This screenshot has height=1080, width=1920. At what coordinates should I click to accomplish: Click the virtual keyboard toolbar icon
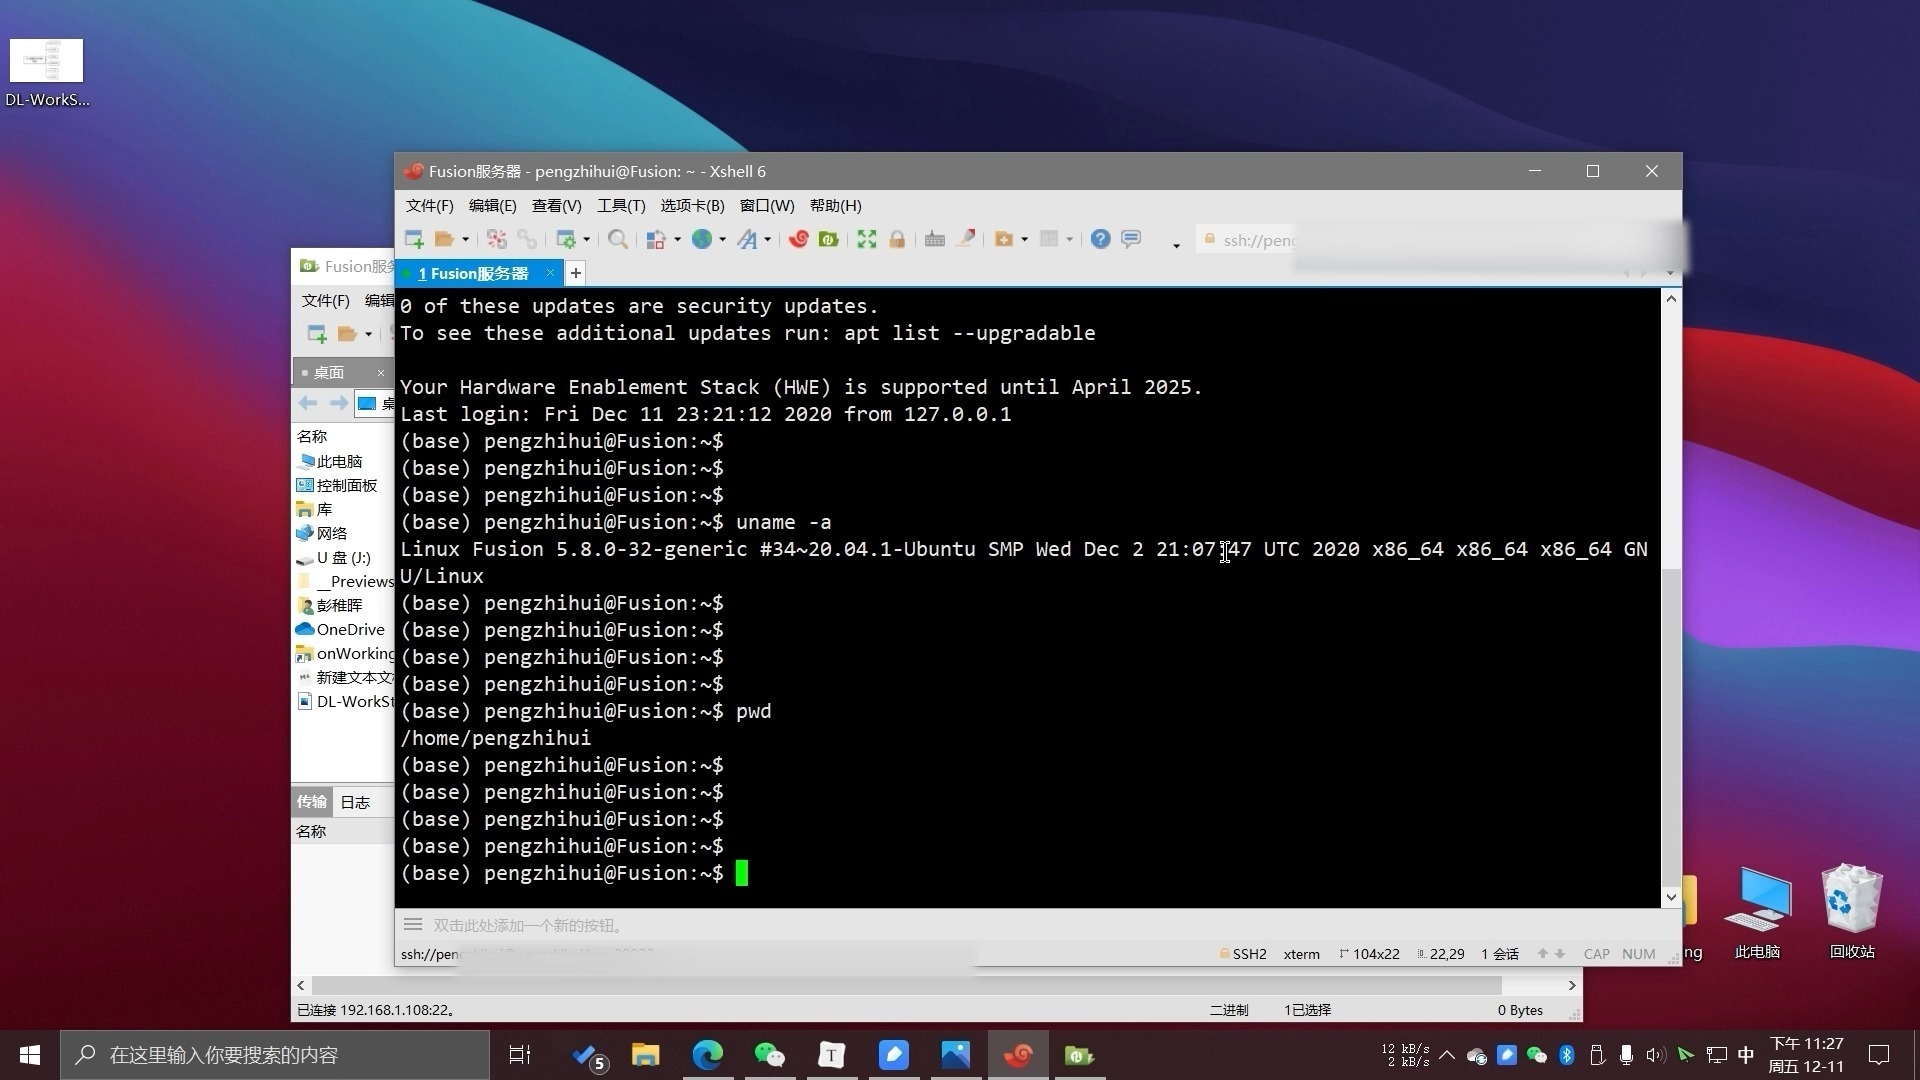click(x=934, y=239)
